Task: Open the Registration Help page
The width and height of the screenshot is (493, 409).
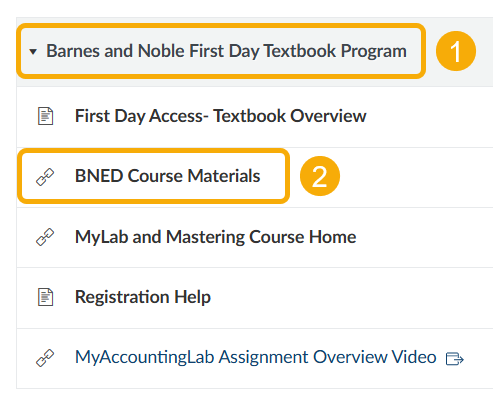Action: [143, 297]
